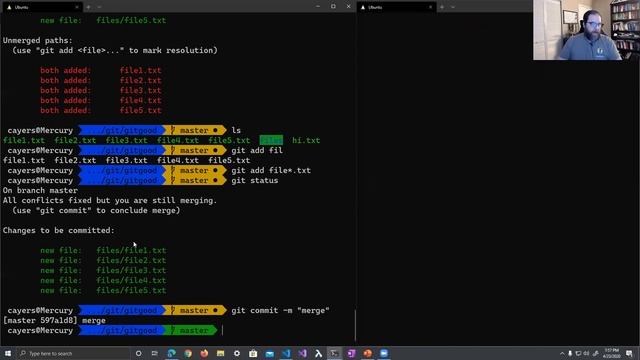Launch Google Chrome from the taskbar
The width and height of the screenshot is (640, 360).
(x=188, y=353)
